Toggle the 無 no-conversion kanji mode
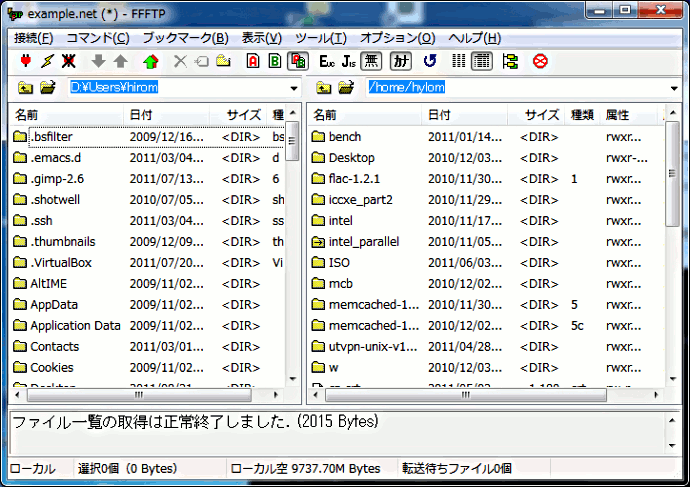Image resolution: width=690 pixels, height=487 pixels. point(371,62)
